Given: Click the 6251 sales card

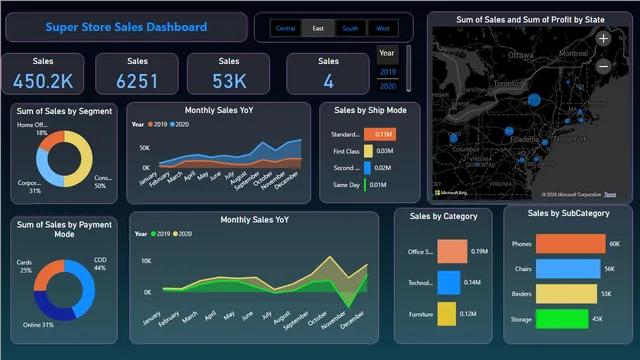Looking at the screenshot, I should pos(137,74).
